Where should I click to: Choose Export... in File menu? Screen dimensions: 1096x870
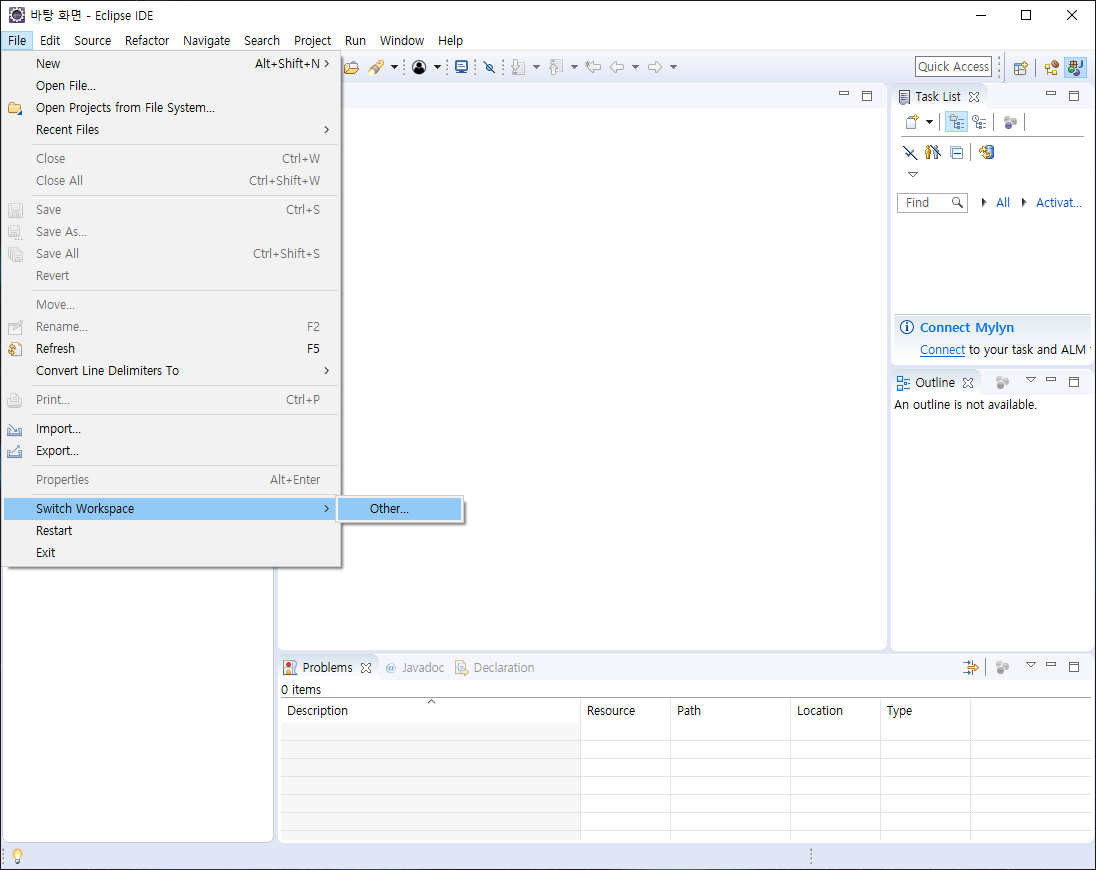[171, 451]
